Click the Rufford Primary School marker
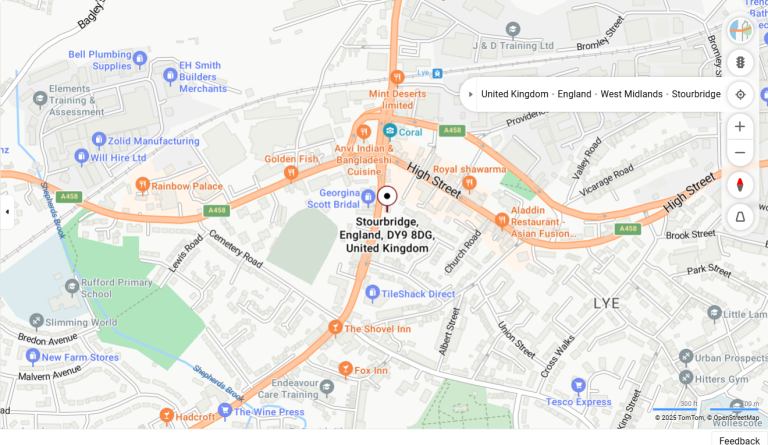Image resolution: width=768 pixels, height=445 pixels. pyautogui.click(x=72, y=287)
